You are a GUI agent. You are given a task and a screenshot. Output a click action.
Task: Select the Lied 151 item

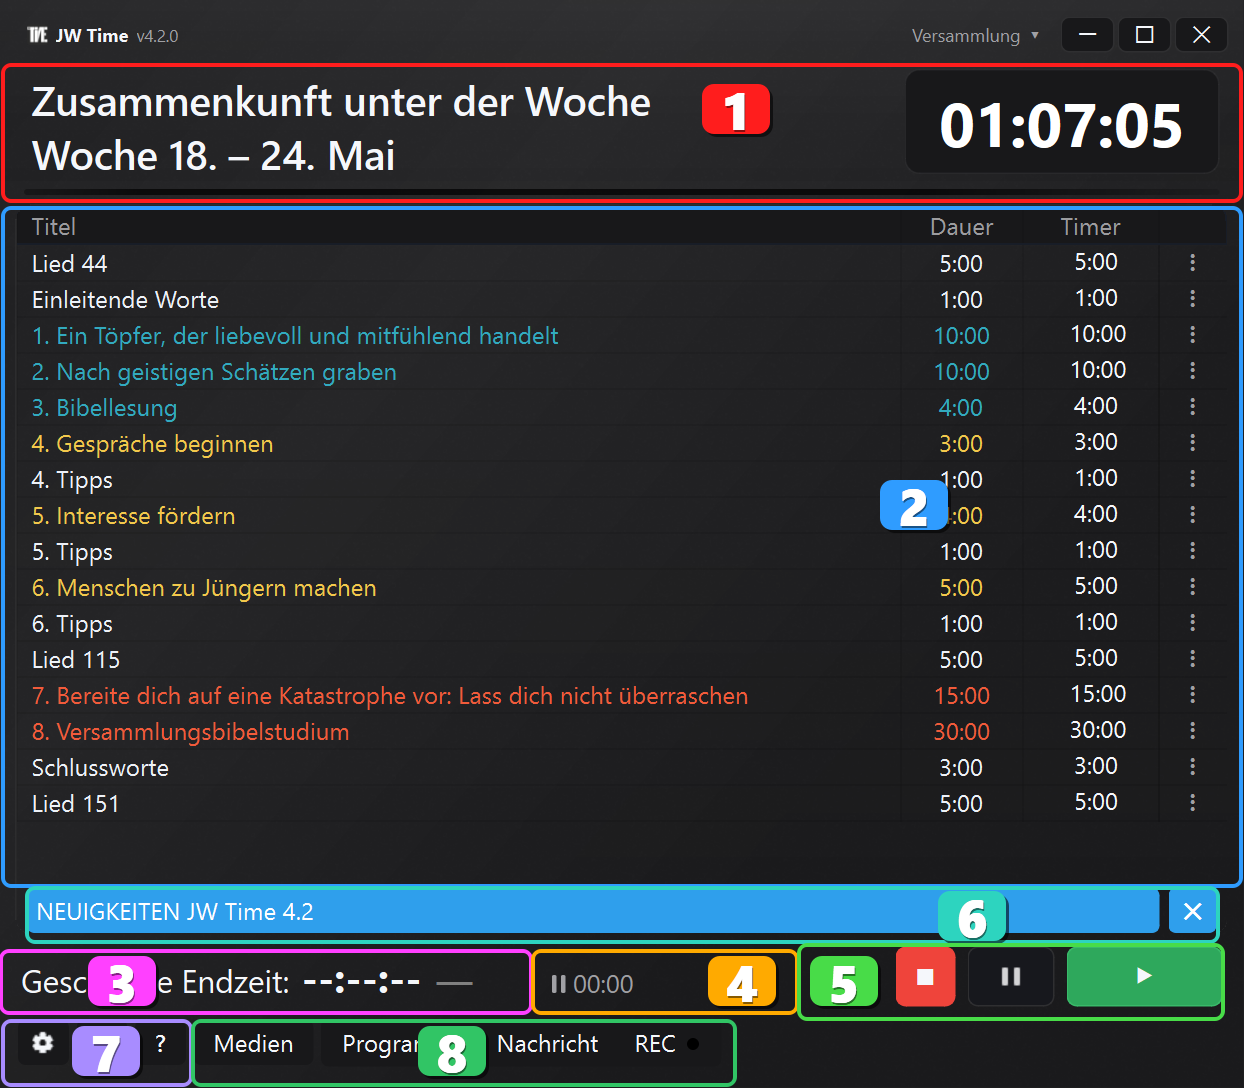click(x=75, y=804)
